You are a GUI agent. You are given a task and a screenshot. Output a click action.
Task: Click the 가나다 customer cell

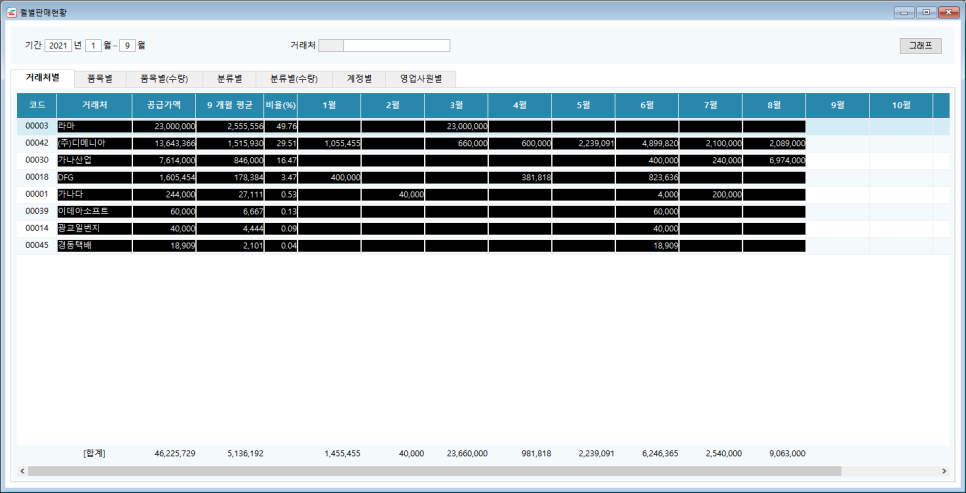coord(94,195)
